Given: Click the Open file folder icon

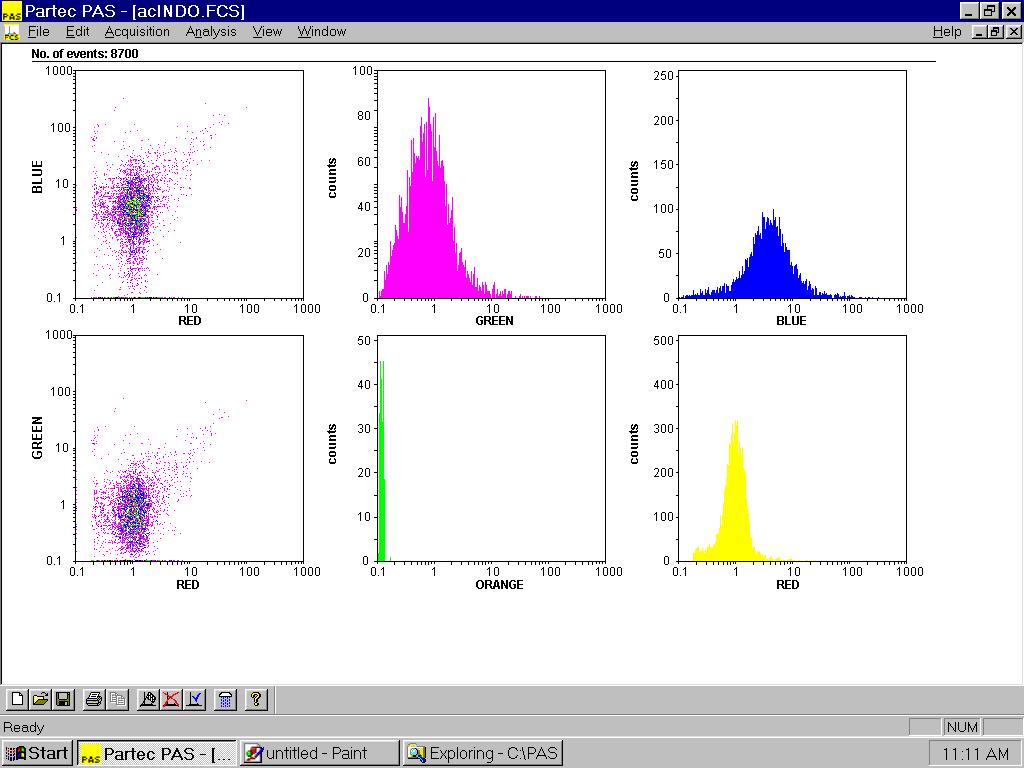Looking at the screenshot, I should 40,700.
